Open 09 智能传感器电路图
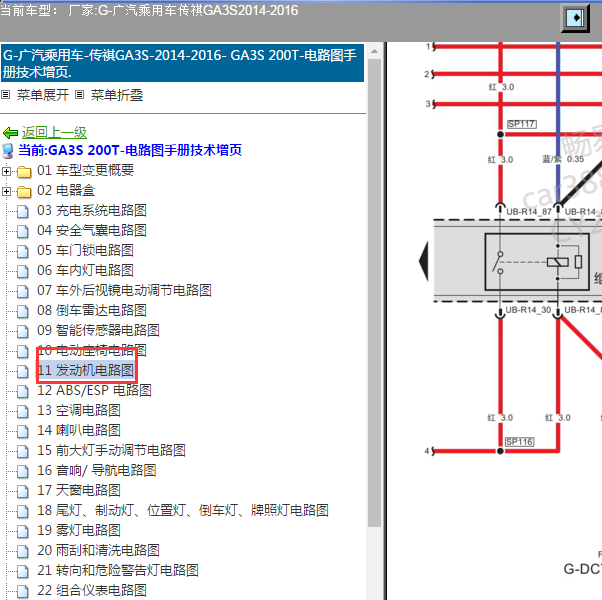 coord(98,330)
